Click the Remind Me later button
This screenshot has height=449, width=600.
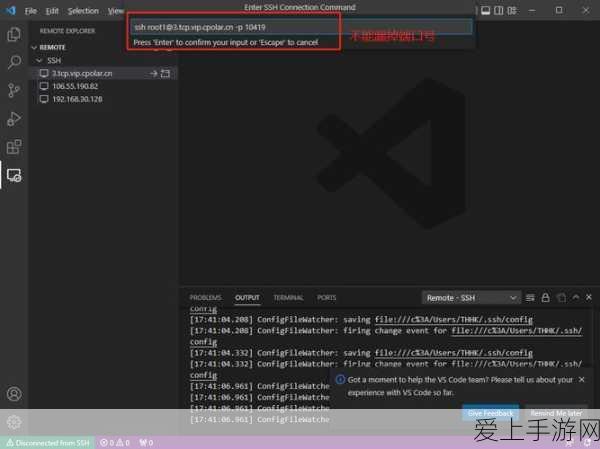pyautogui.click(x=556, y=413)
